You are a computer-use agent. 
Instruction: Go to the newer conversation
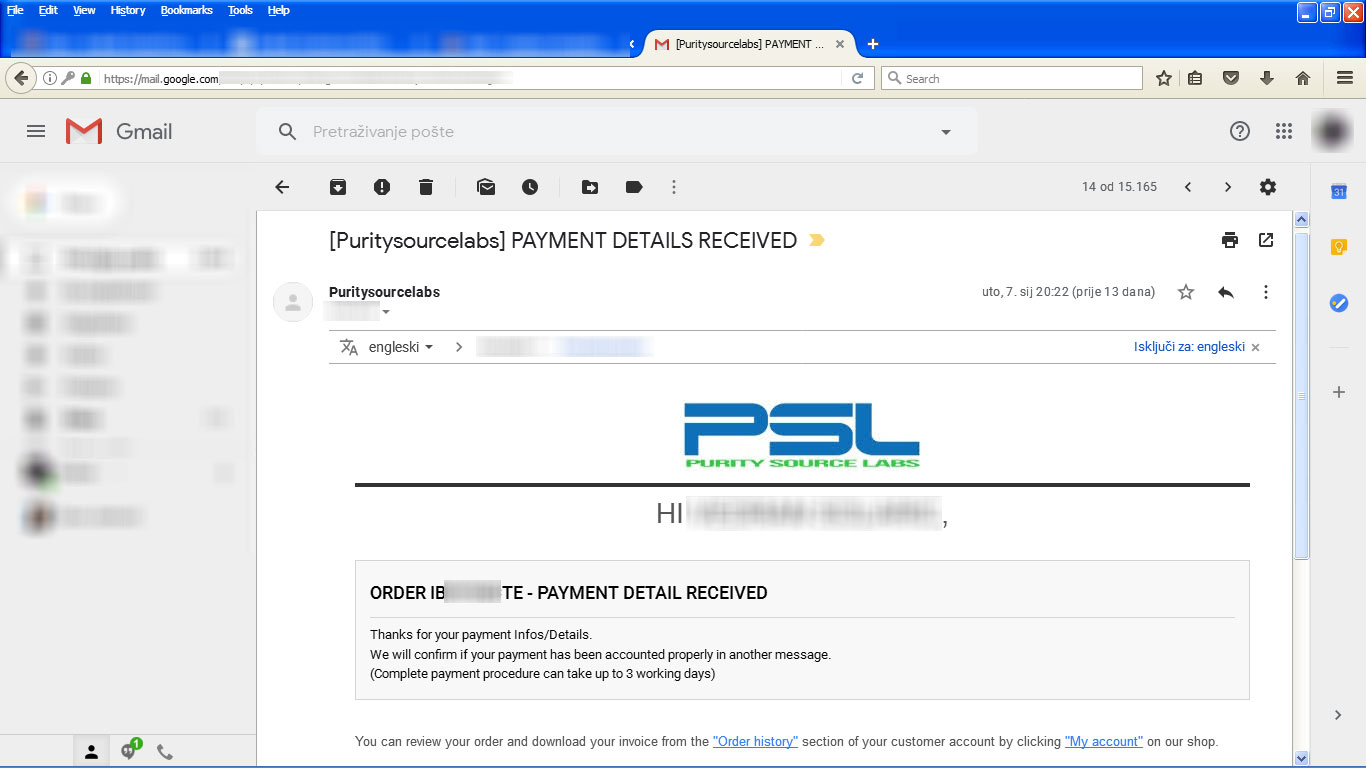(x=1188, y=187)
